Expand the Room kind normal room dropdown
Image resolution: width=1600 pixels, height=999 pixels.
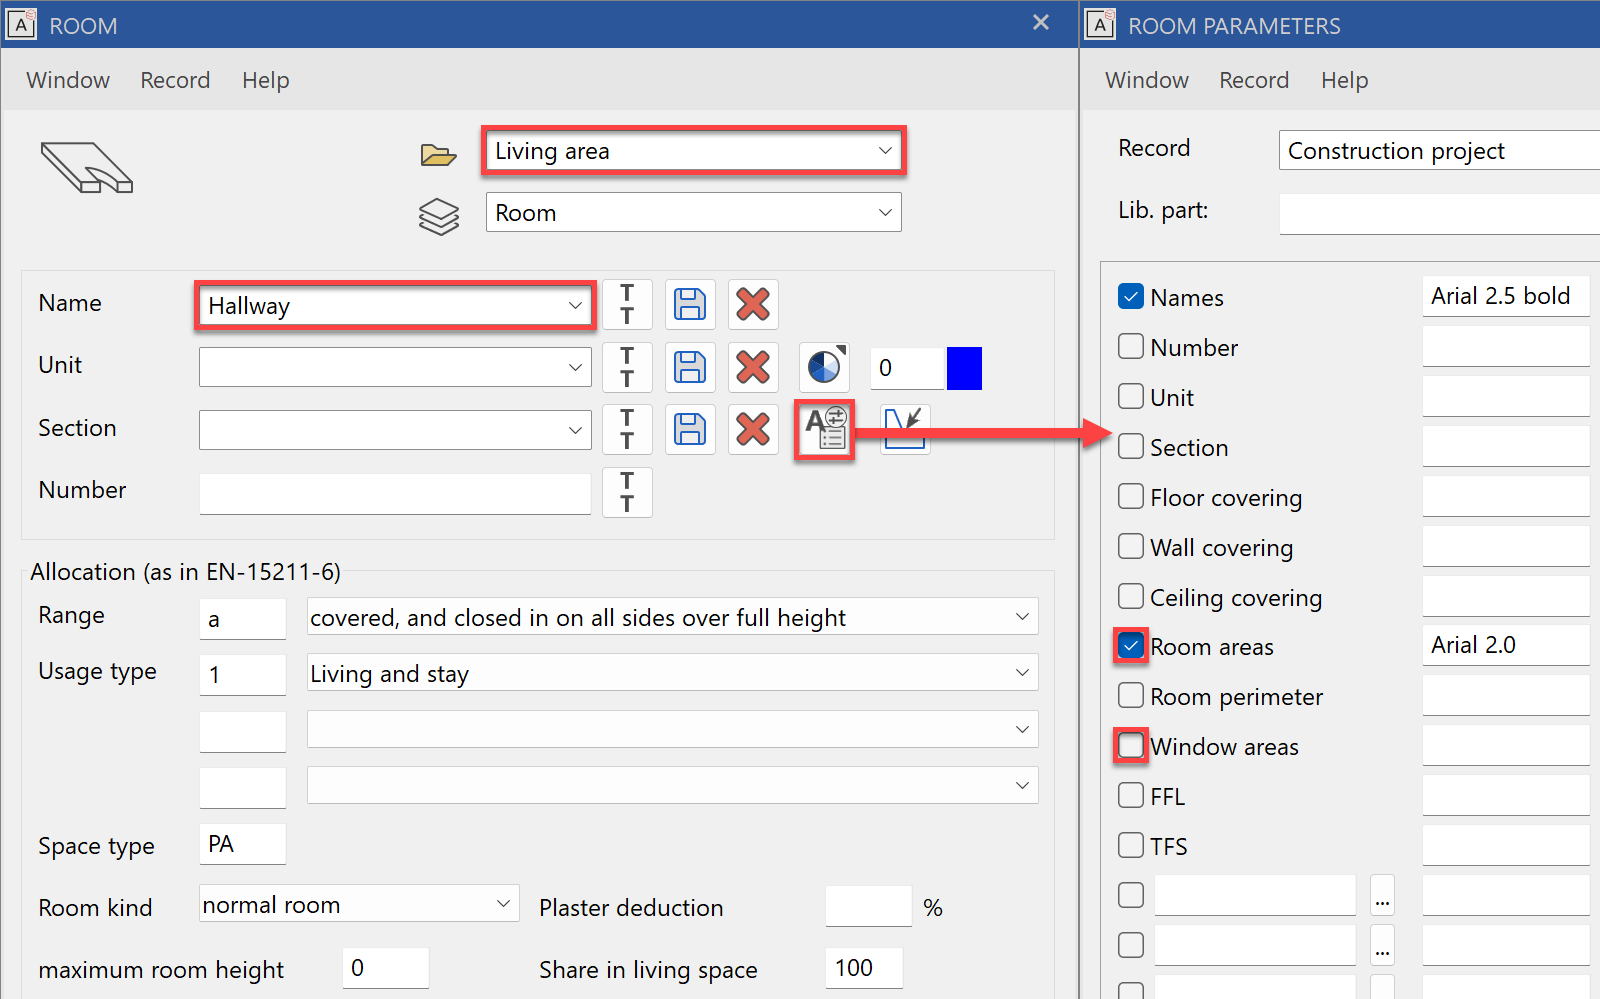point(503,904)
